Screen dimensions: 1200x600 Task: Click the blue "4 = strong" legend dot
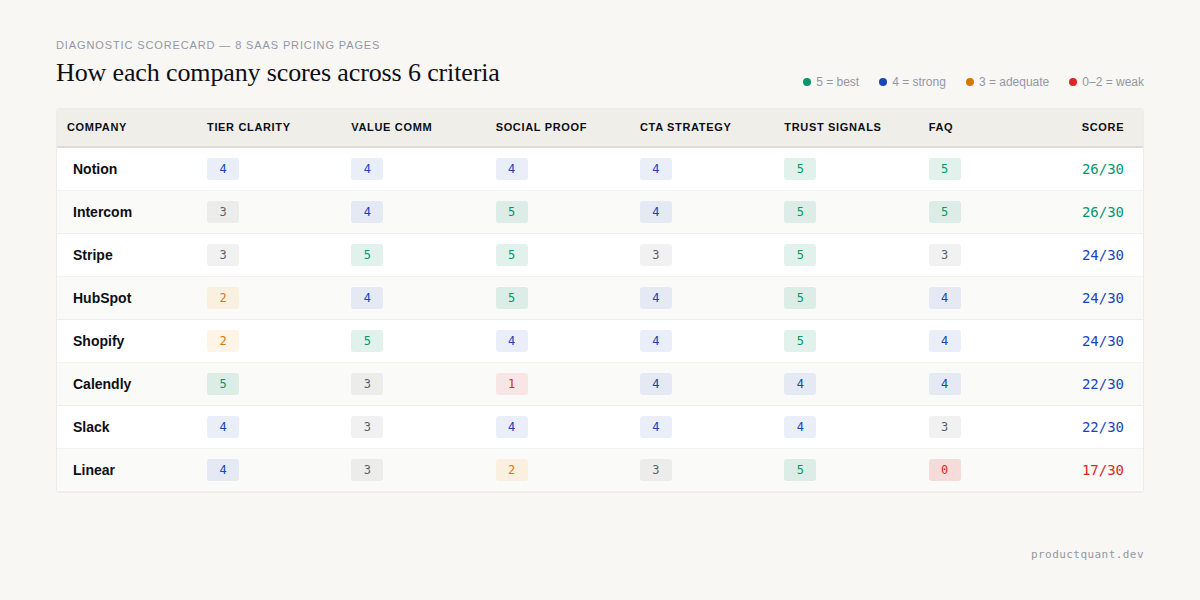pyautogui.click(x=882, y=82)
